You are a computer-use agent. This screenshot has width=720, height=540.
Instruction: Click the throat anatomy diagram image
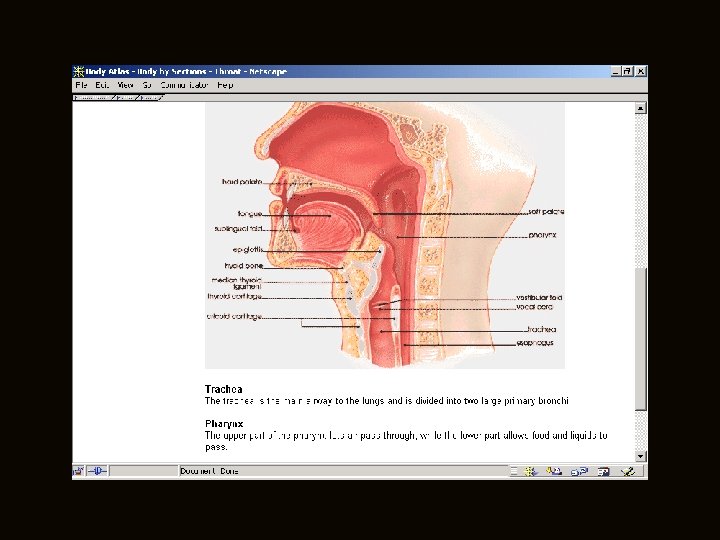385,235
